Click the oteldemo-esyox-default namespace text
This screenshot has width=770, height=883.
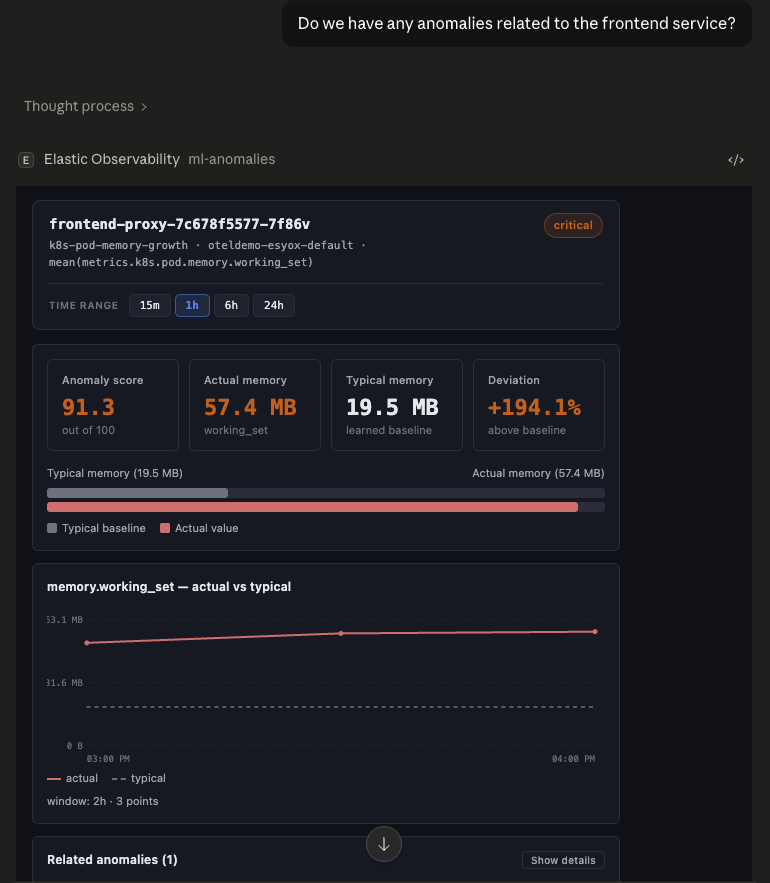pyautogui.click(x=281, y=246)
